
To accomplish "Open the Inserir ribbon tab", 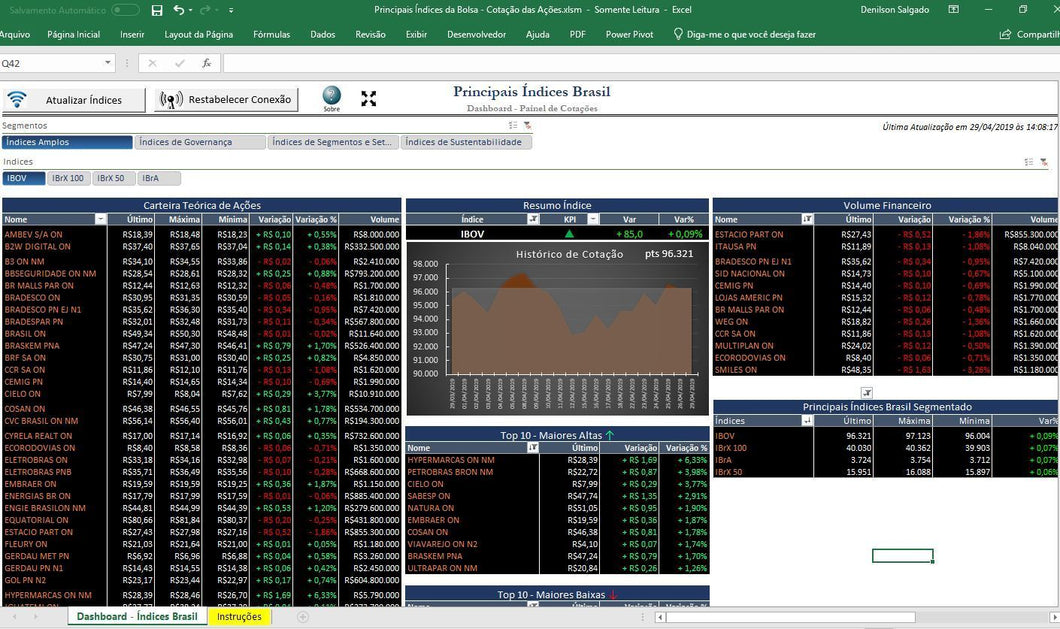I will 132,34.
